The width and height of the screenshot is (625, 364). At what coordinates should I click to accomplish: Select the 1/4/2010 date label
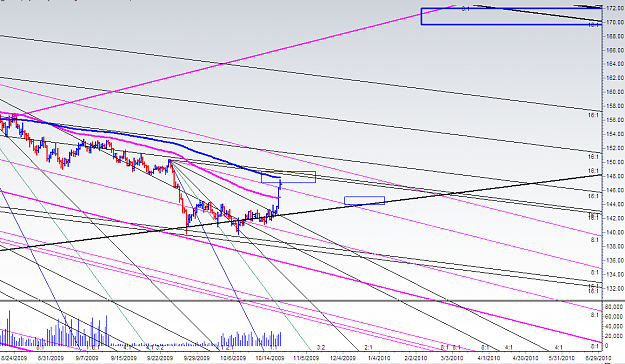click(379, 358)
